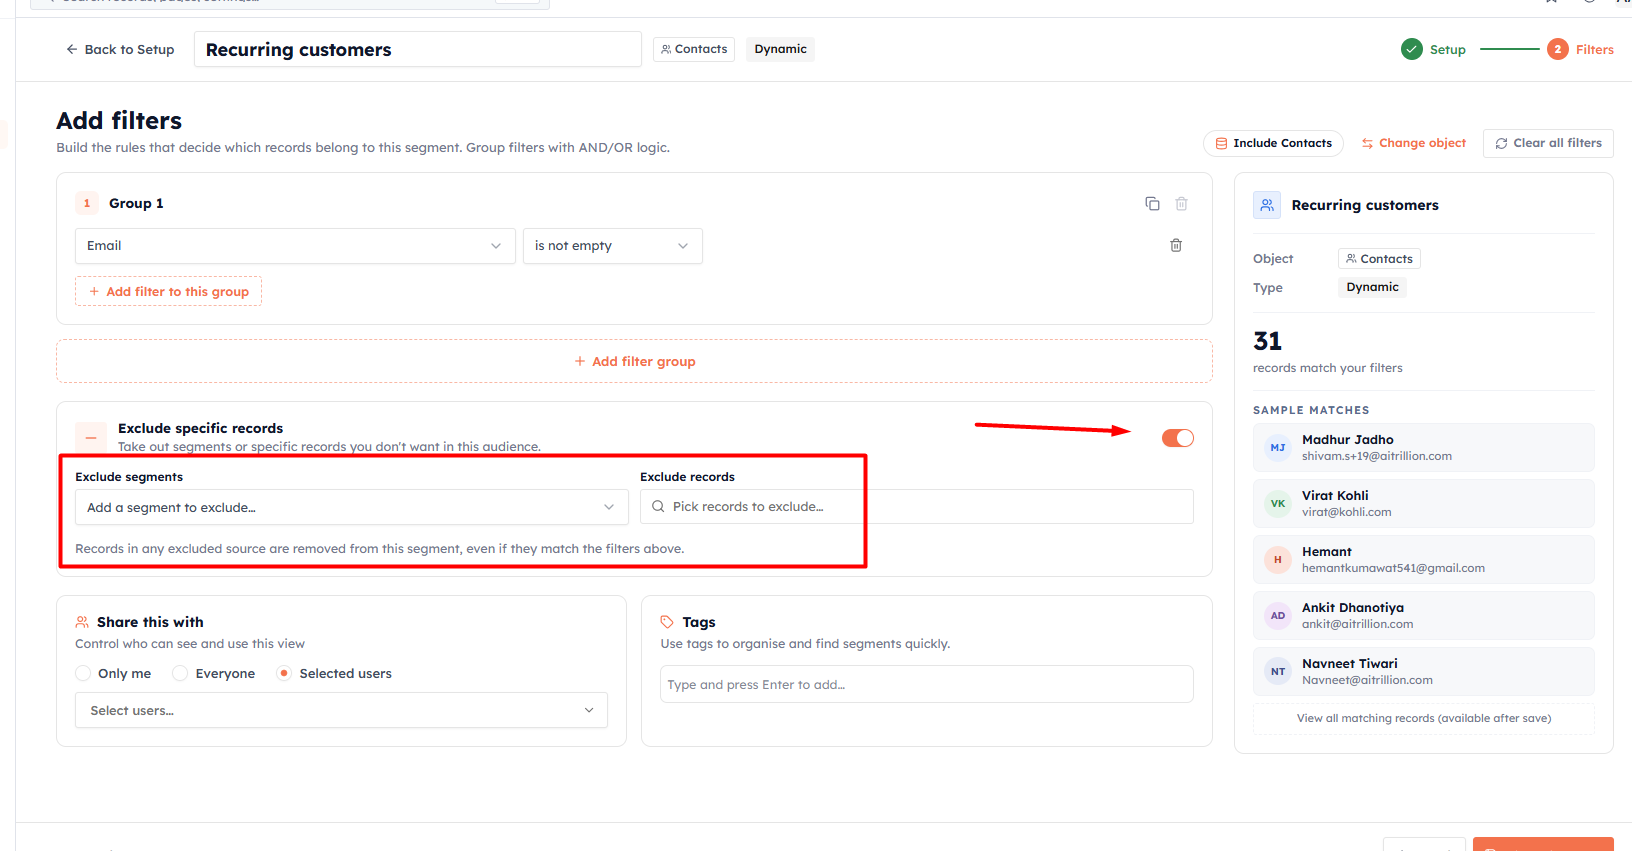Delete Group 1 with the header trash icon
This screenshot has width=1632, height=851.
coord(1181,204)
